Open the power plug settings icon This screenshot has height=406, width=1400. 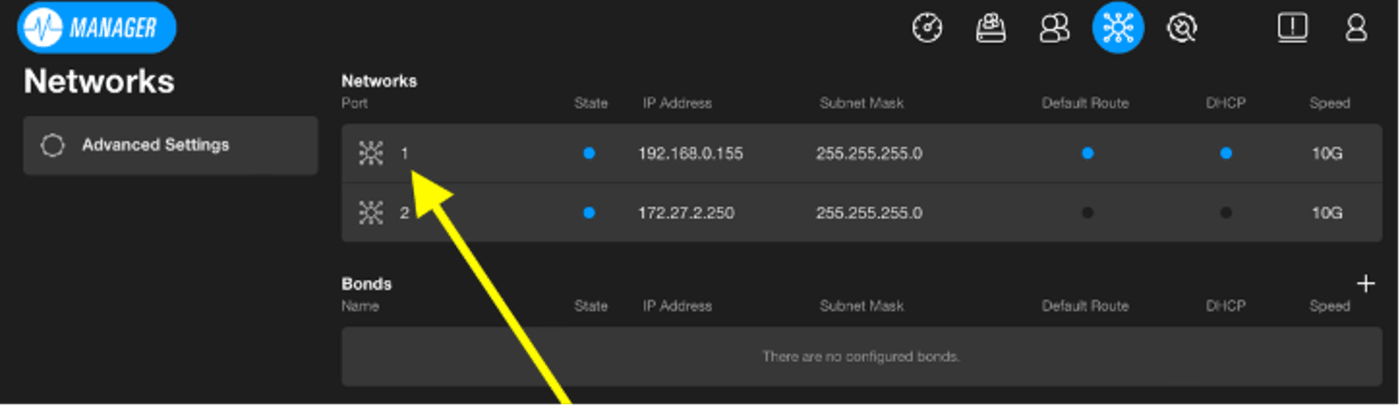(x=1181, y=28)
